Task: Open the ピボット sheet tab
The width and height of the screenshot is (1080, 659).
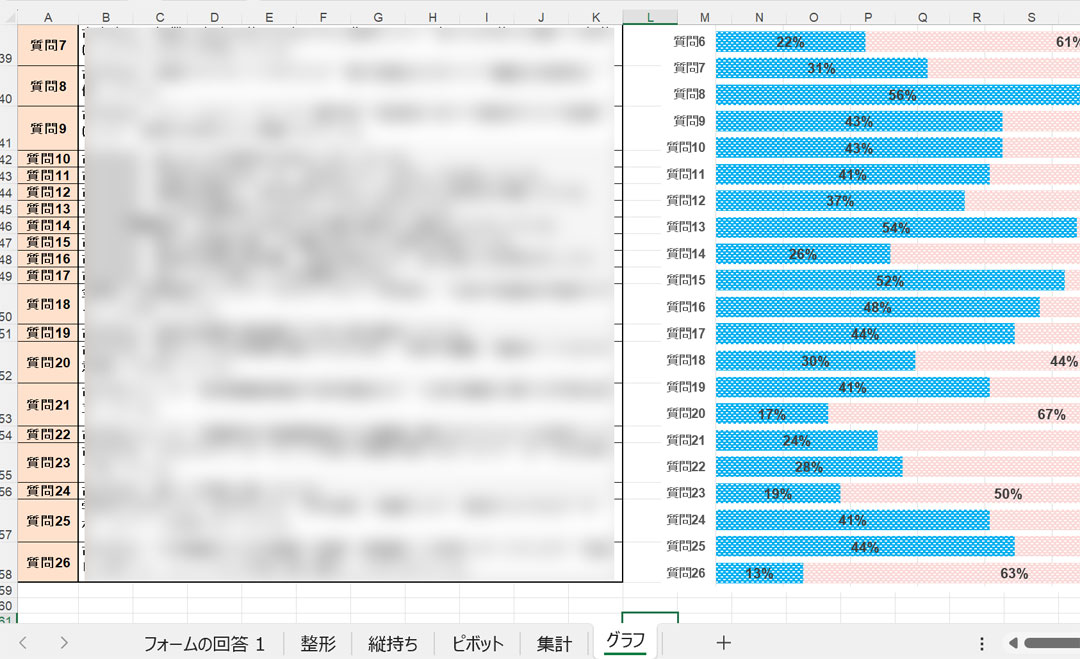Action: click(x=477, y=643)
